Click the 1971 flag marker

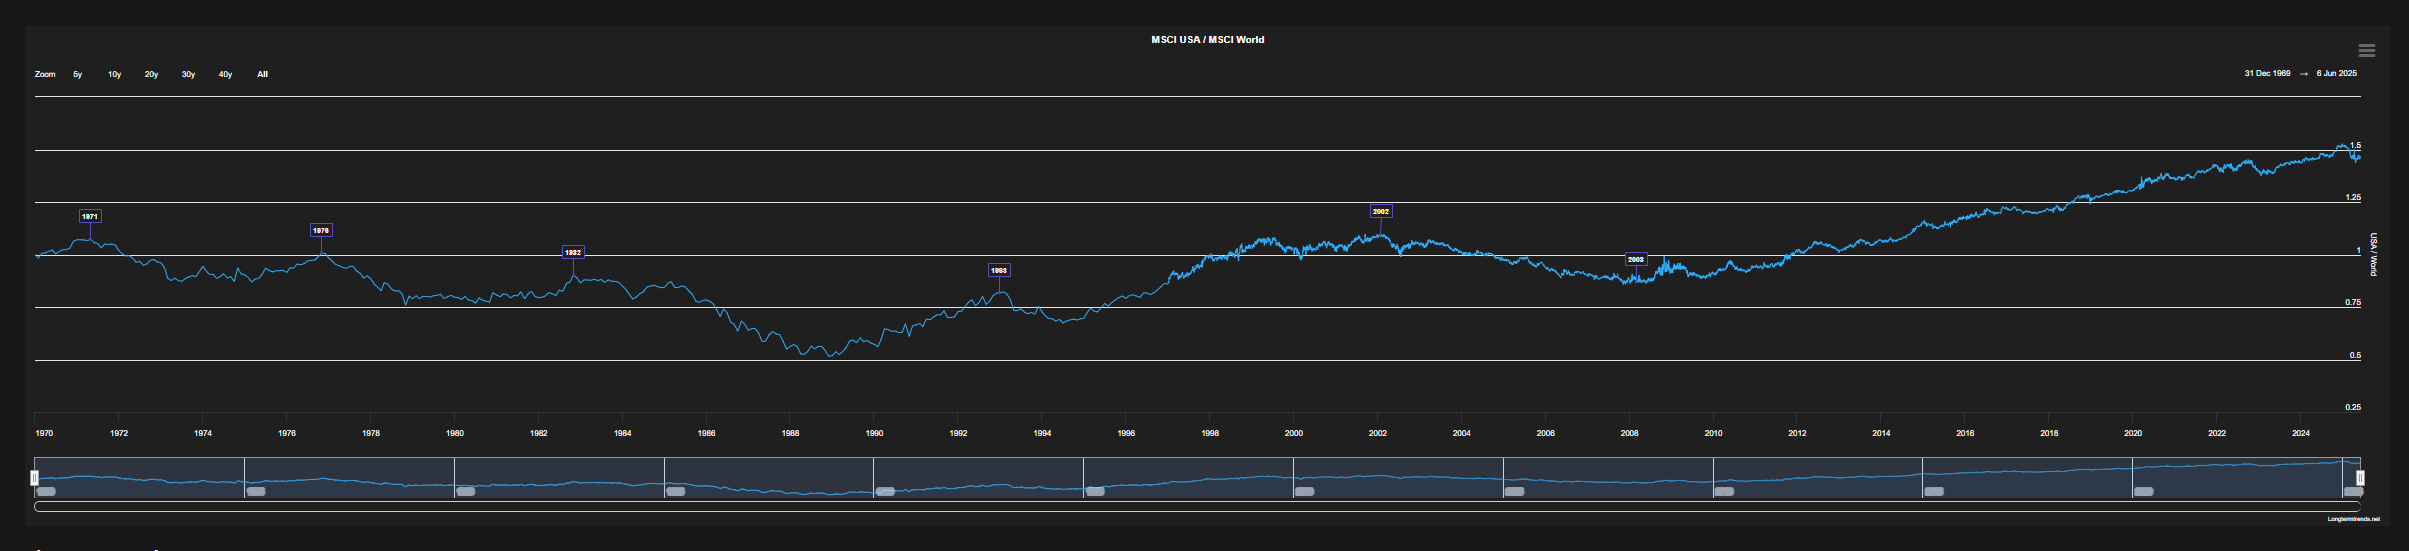coord(90,216)
